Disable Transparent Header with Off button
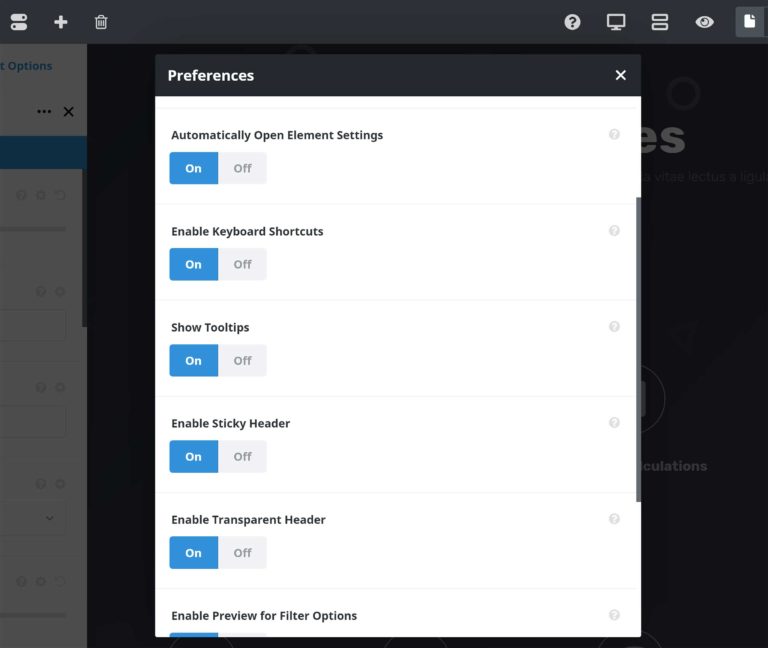 (x=242, y=552)
